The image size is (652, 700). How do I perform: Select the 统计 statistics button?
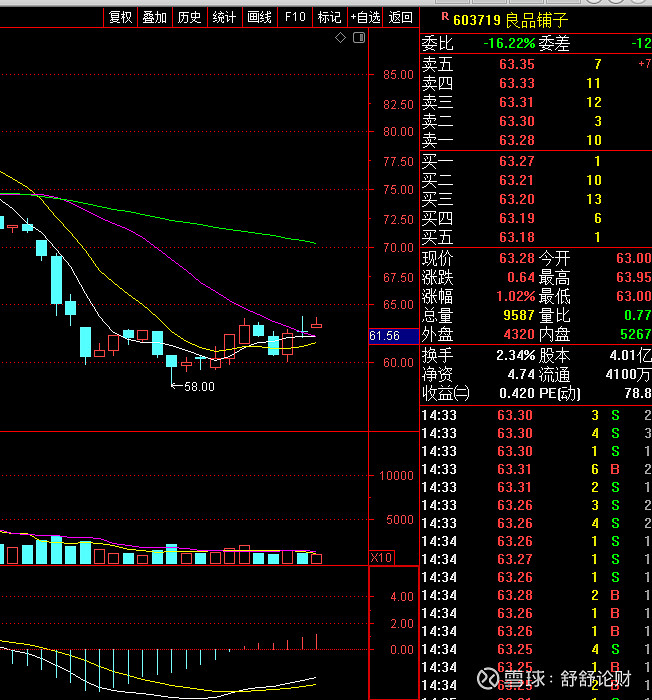224,17
